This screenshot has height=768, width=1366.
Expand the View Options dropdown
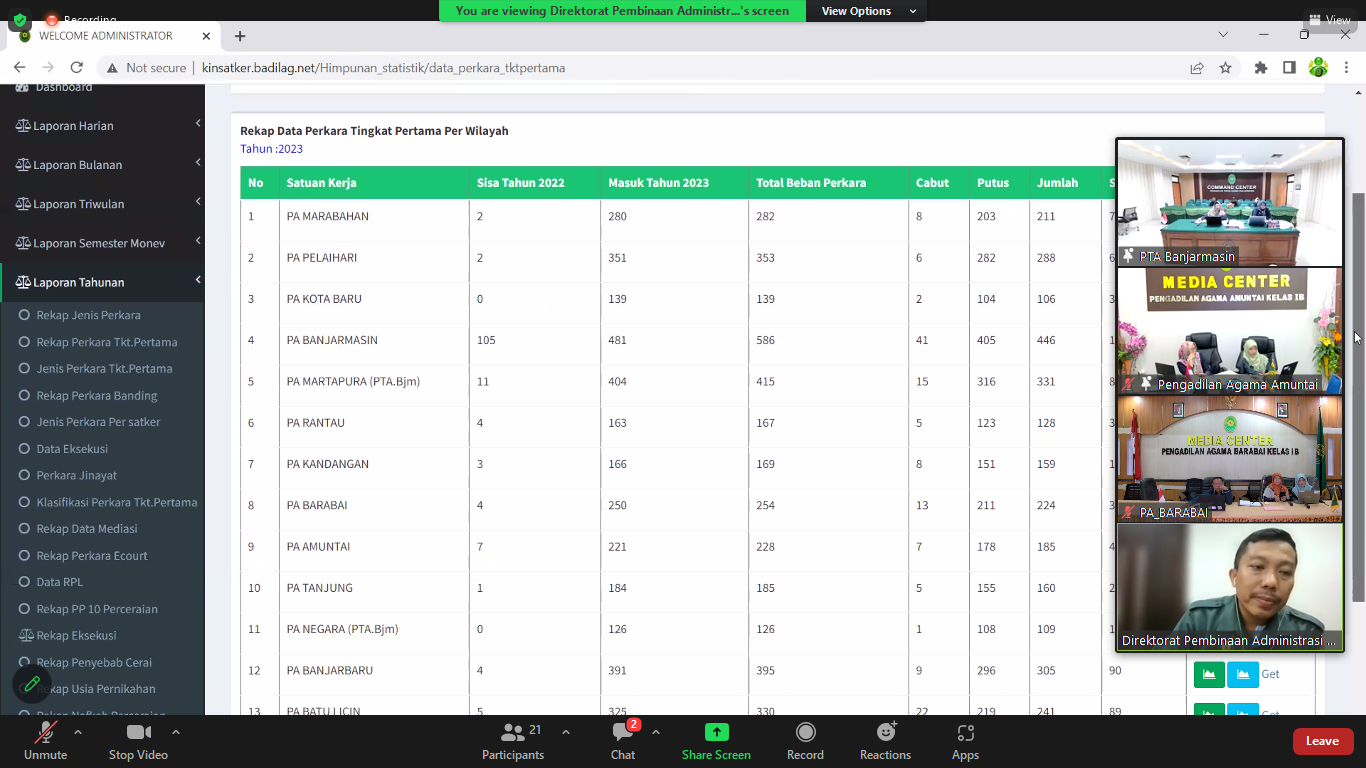[x=868, y=11]
